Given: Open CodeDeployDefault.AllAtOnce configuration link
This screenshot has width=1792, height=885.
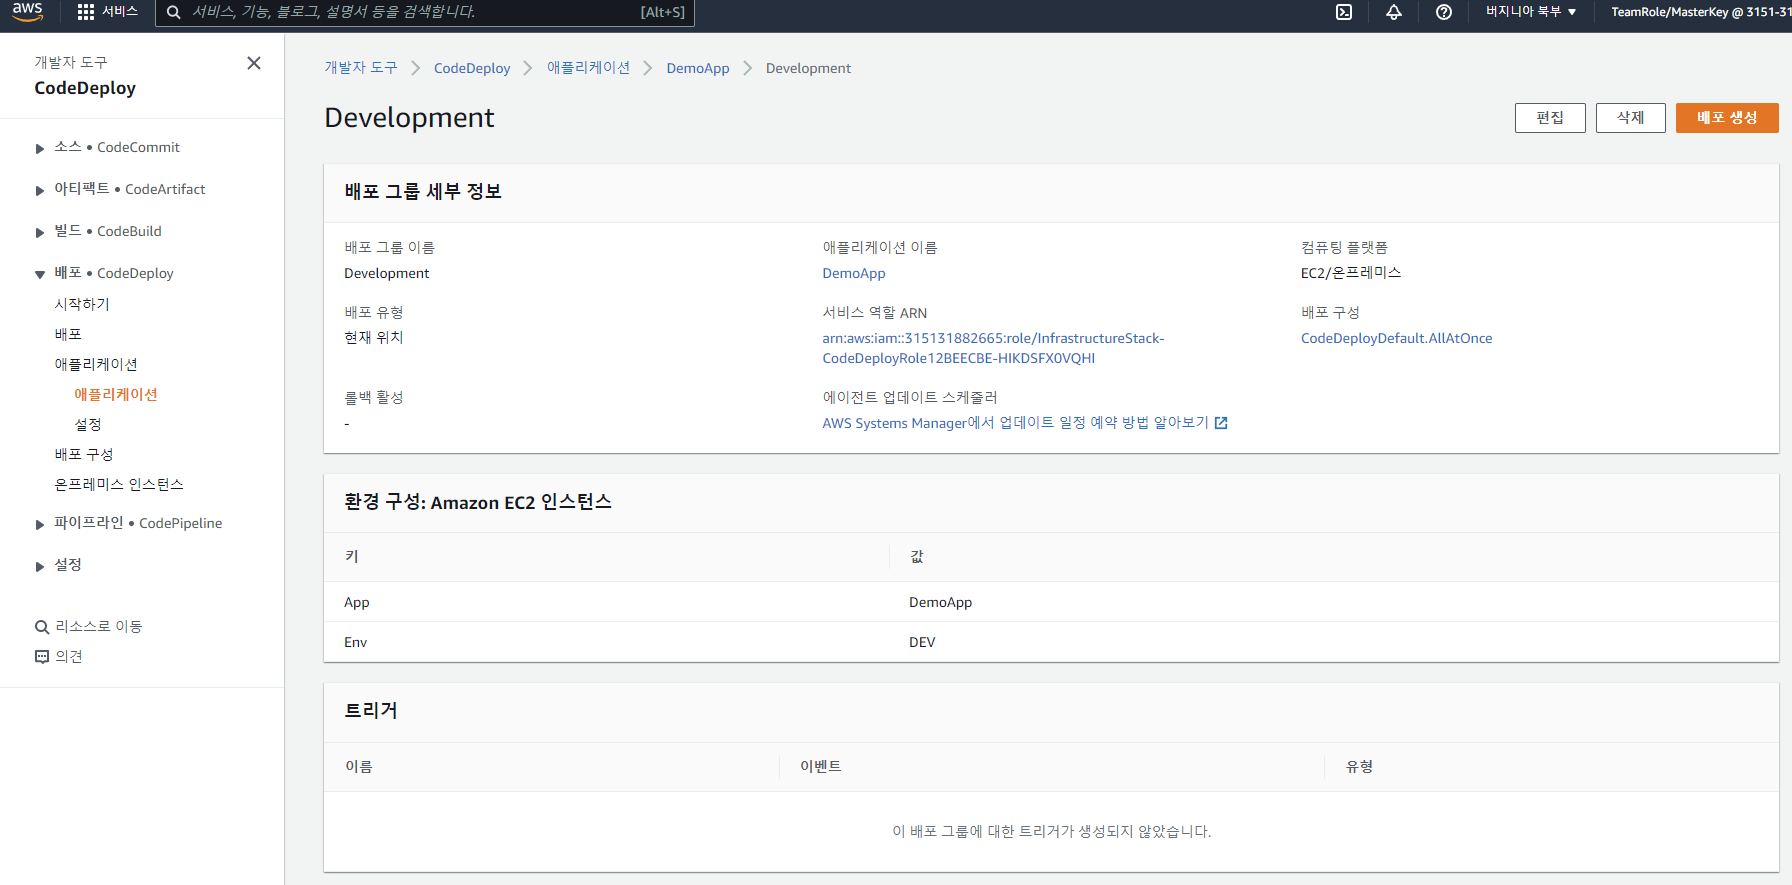Looking at the screenshot, I should 1396,338.
